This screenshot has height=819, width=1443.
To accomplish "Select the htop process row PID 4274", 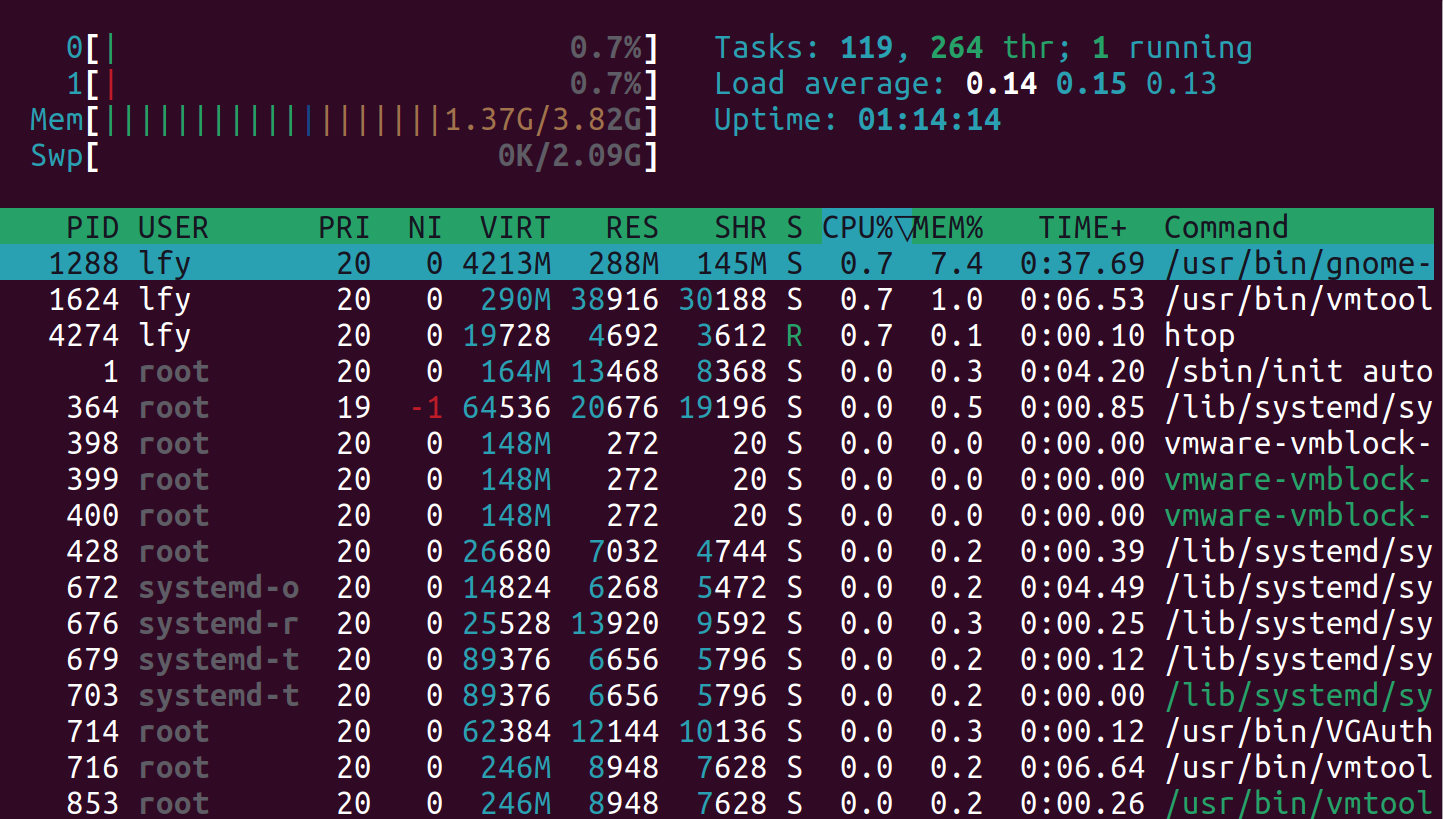I will point(717,335).
